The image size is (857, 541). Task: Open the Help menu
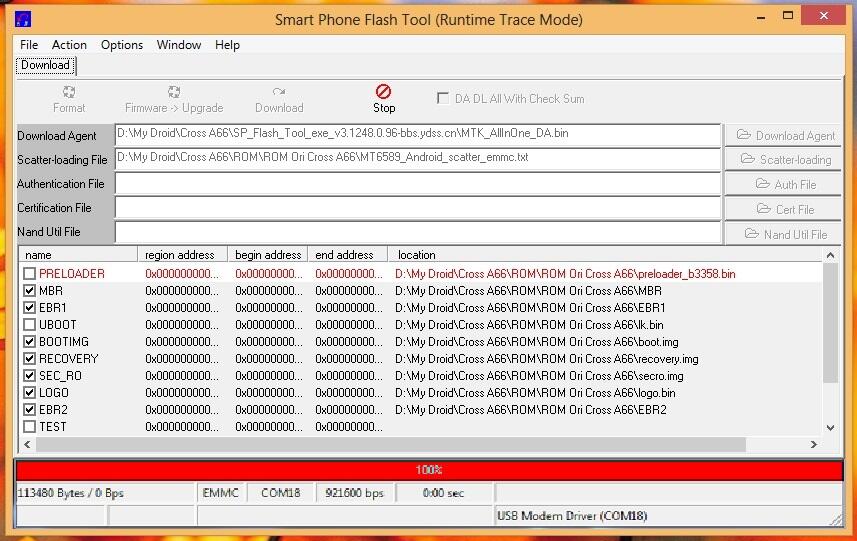(x=227, y=45)
